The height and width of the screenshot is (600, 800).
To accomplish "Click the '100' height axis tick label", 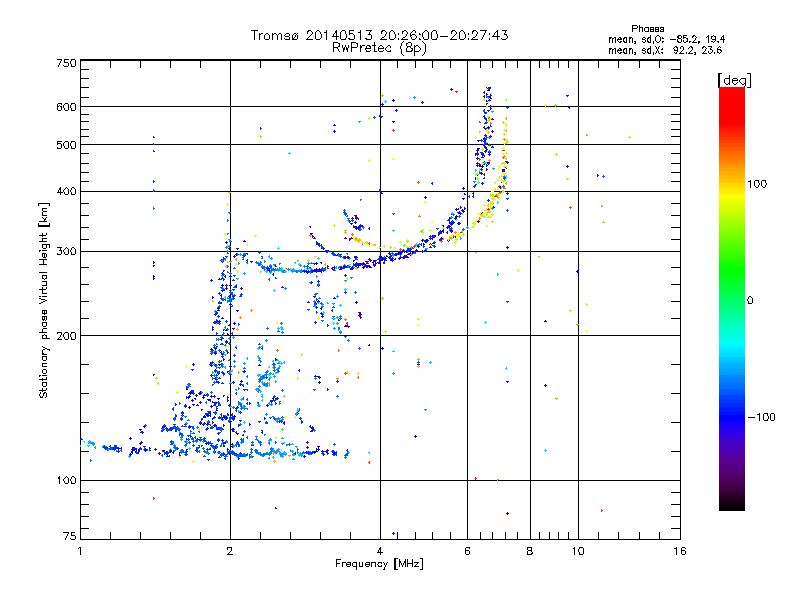I will click(x=67, y=481).
